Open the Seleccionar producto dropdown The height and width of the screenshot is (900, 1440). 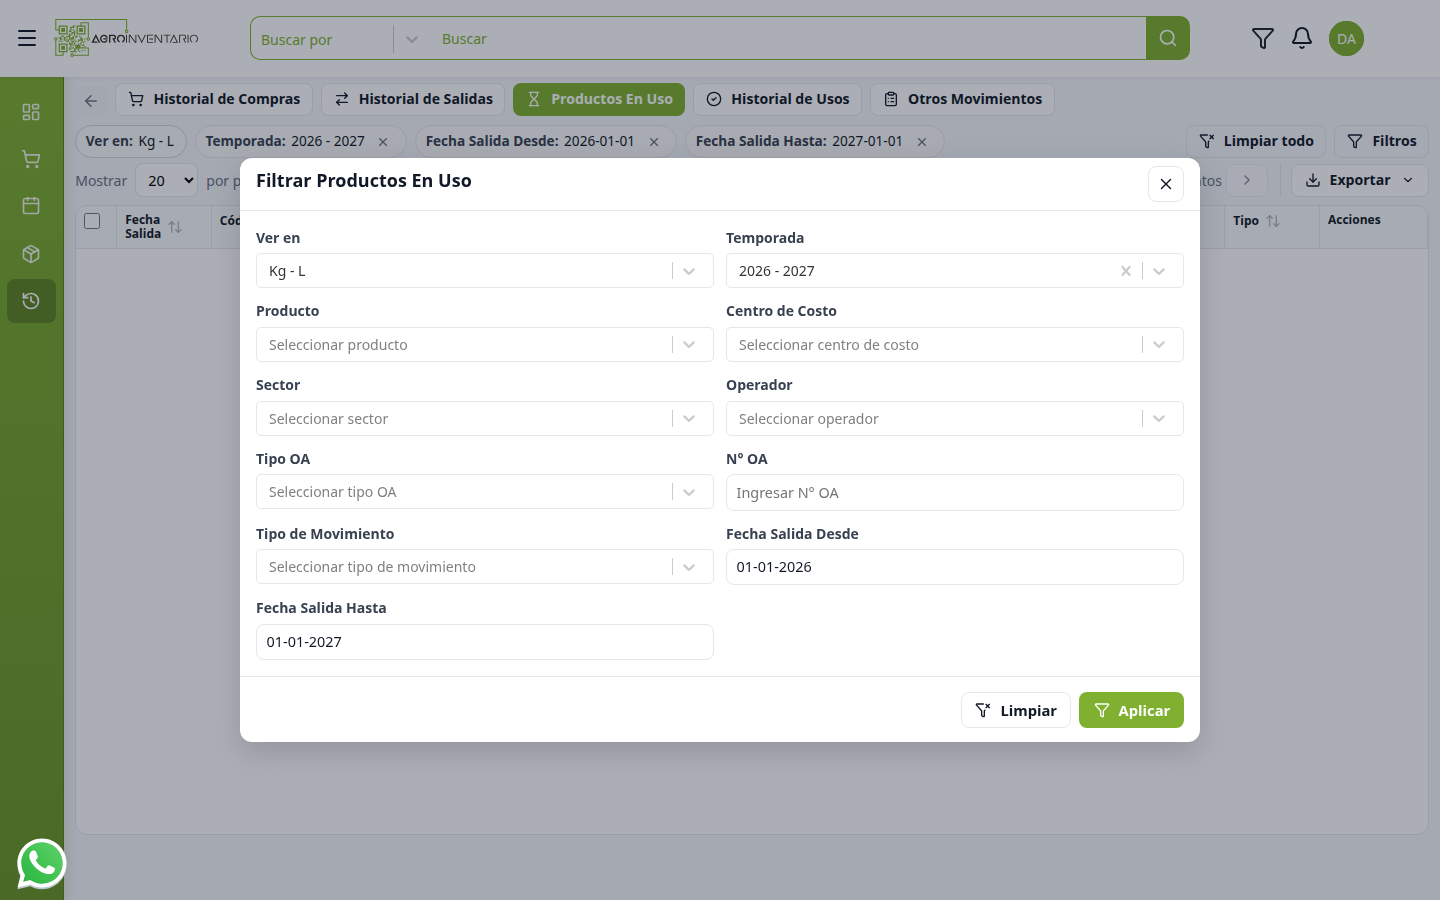pos(484,345)
